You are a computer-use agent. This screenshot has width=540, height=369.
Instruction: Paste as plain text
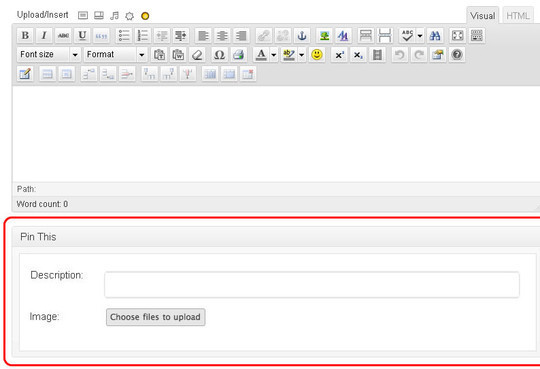click(x=159, y=54)
